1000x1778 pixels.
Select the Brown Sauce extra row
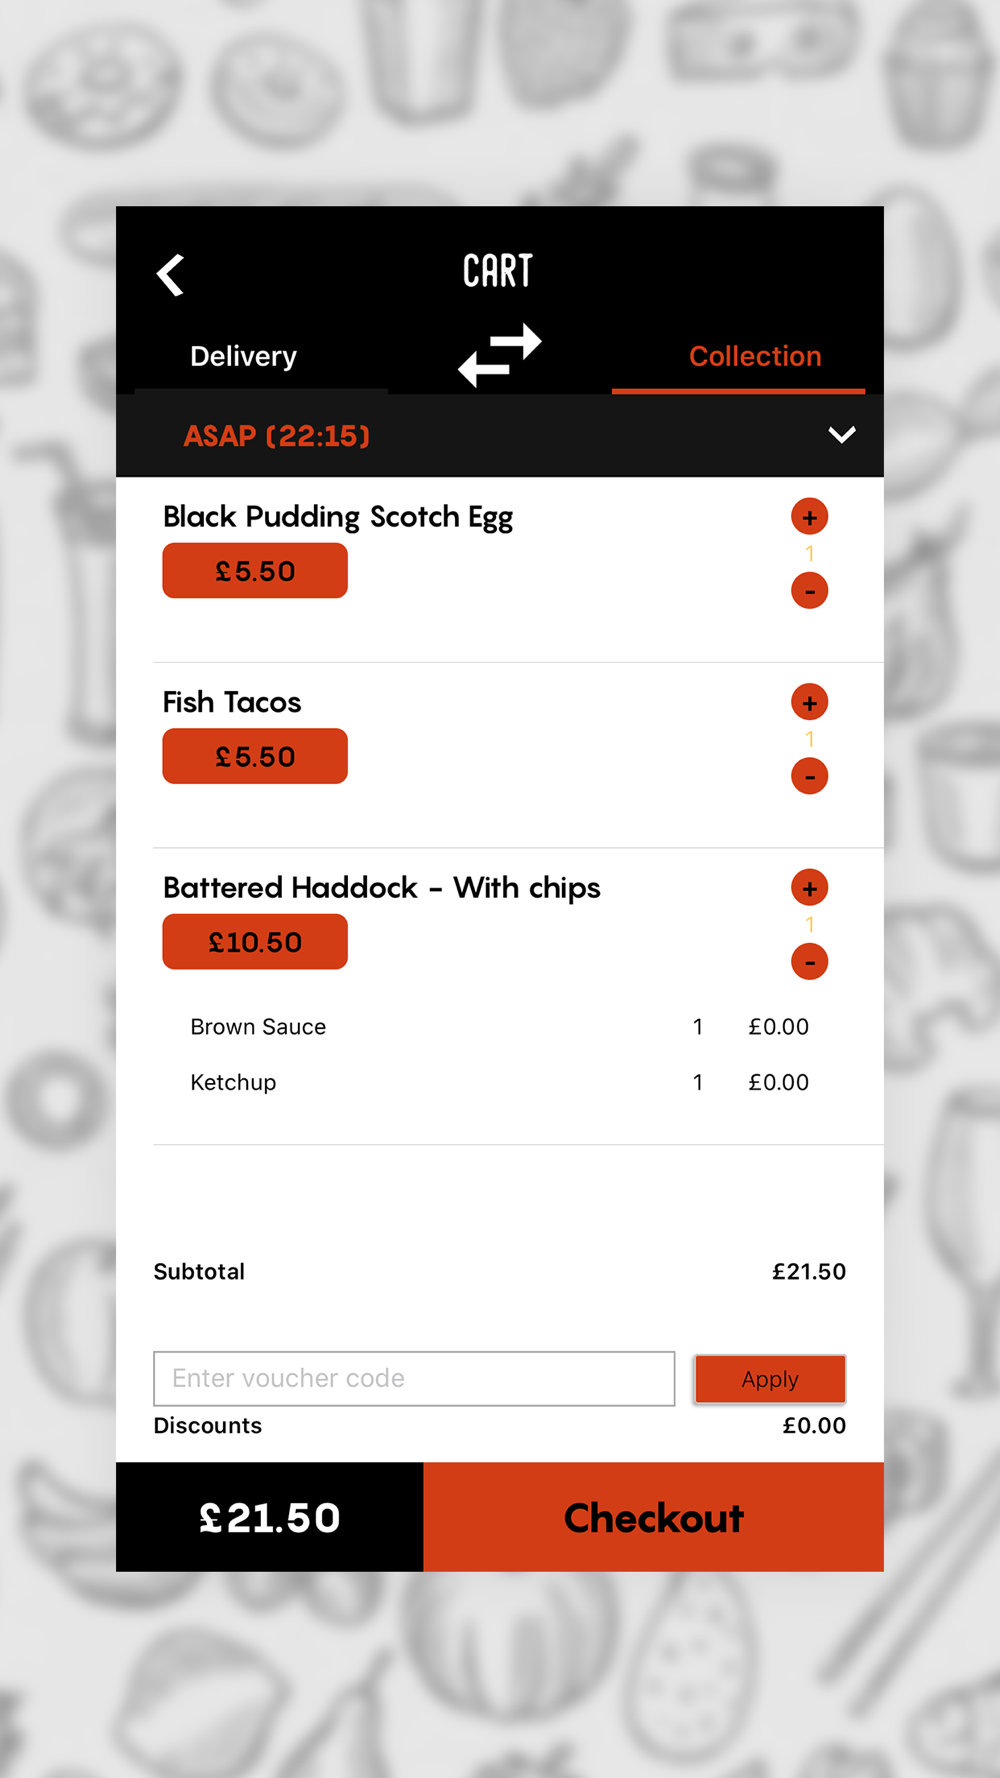(x=500, y=1027)
